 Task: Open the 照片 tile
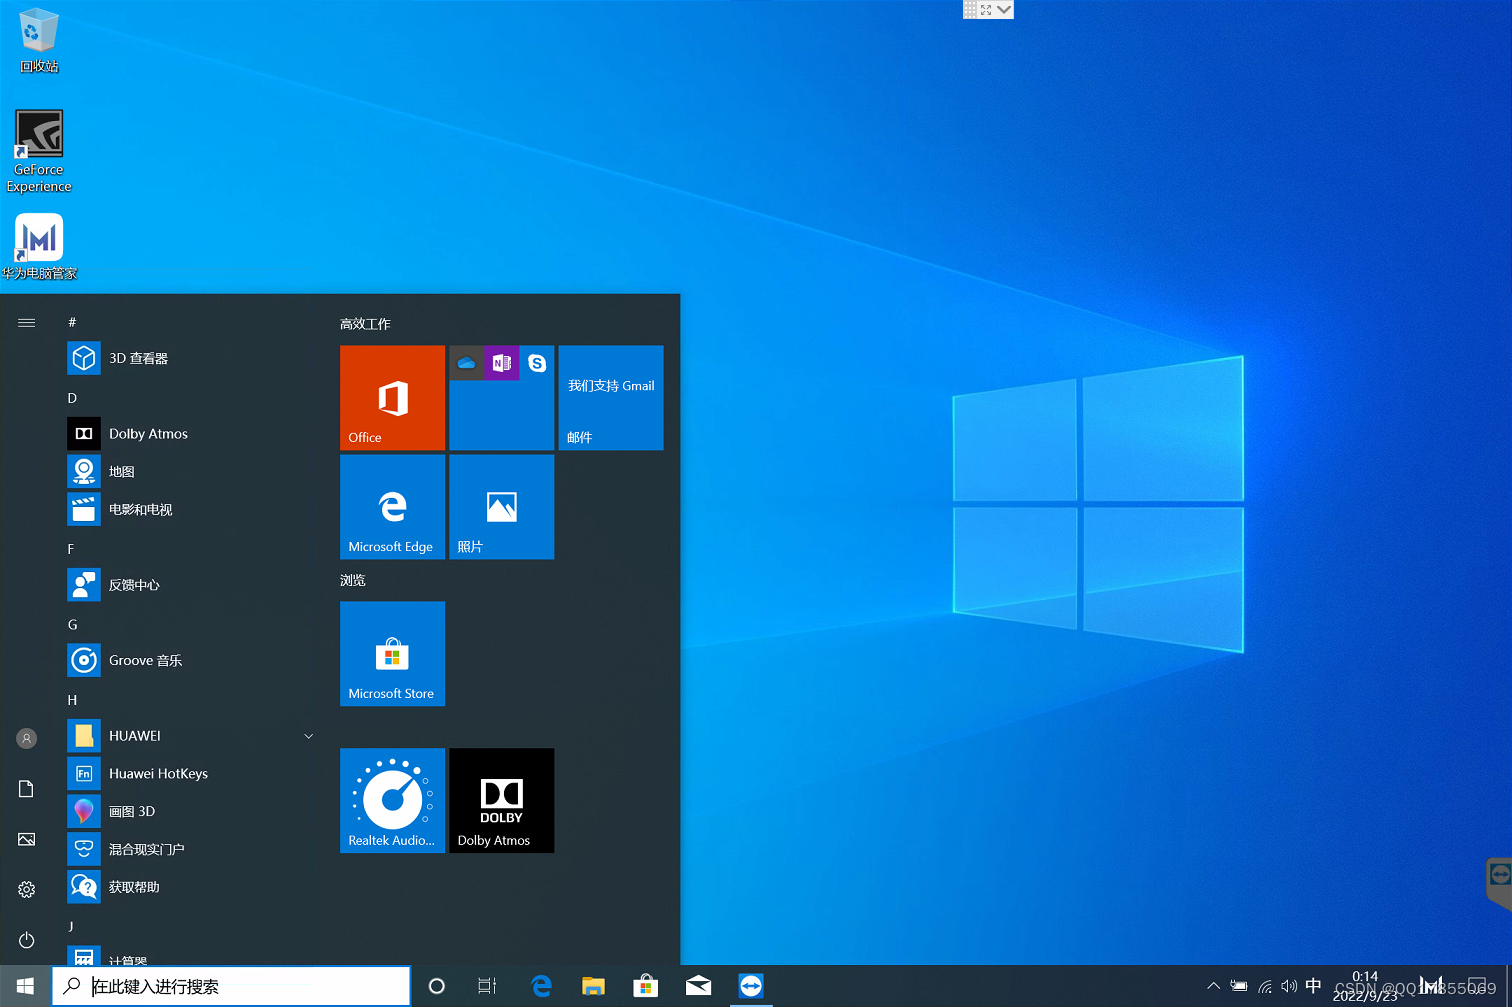coord(502,507)
